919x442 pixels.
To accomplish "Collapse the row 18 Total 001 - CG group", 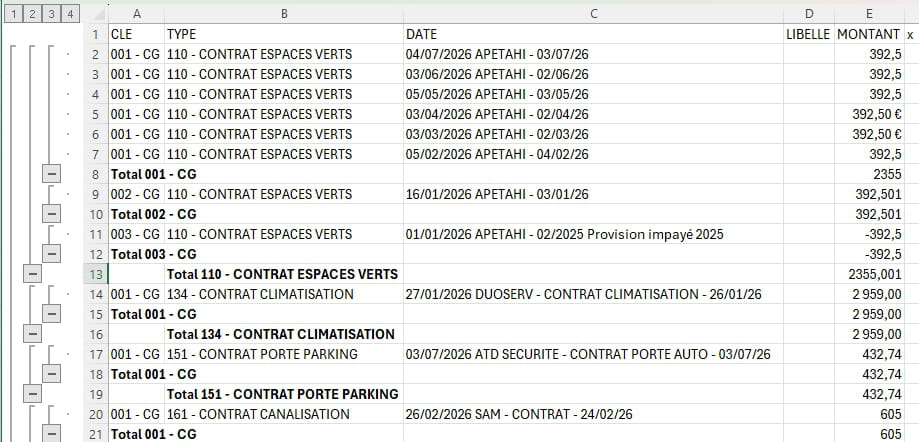I will [52, 373].
